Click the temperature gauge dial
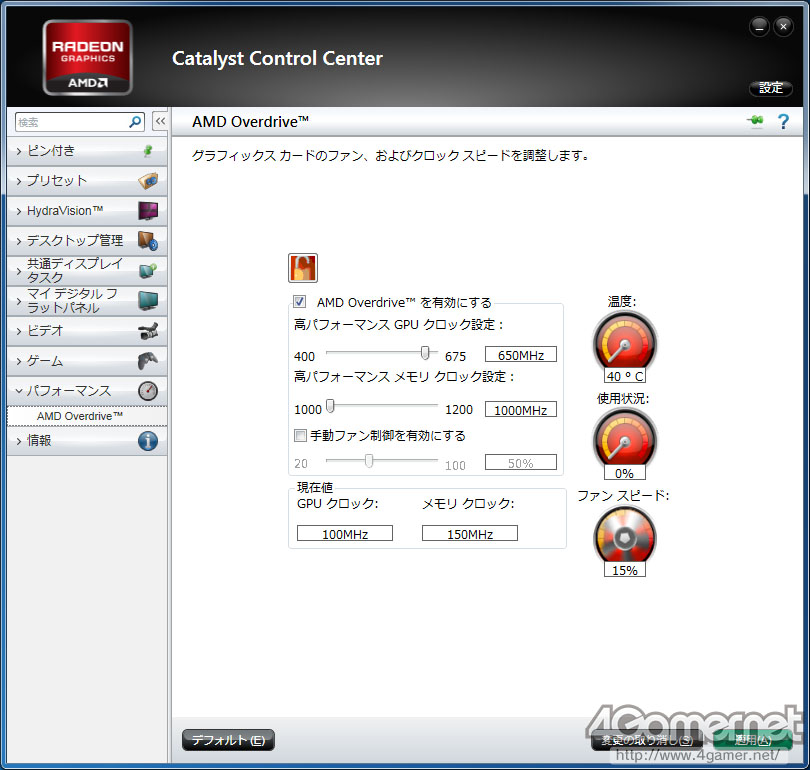Viewport: 810px width, 770px height. [x=625, y=342]
